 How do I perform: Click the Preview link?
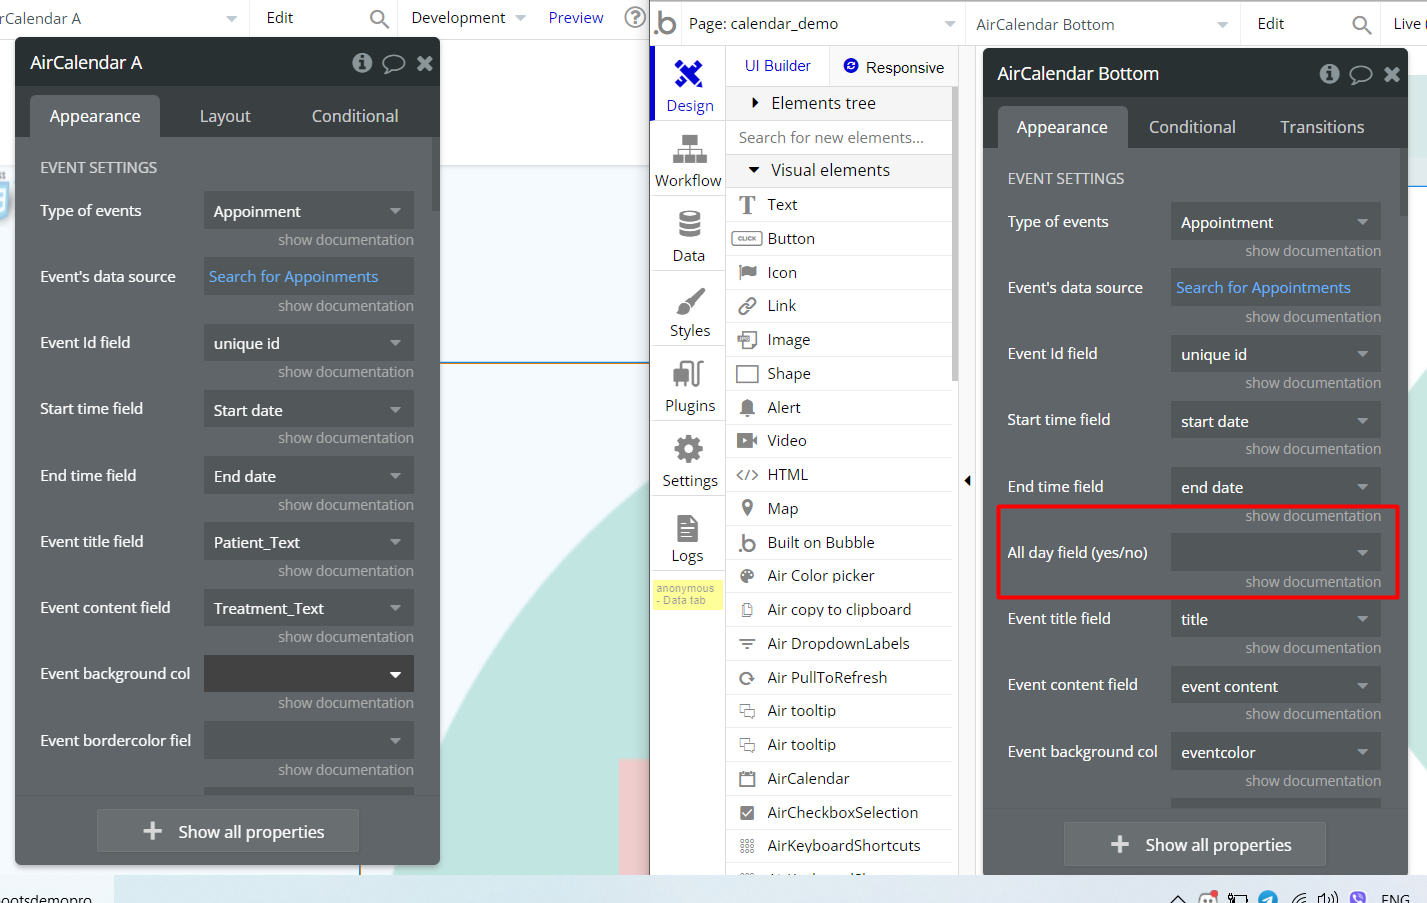pos(576,18)
